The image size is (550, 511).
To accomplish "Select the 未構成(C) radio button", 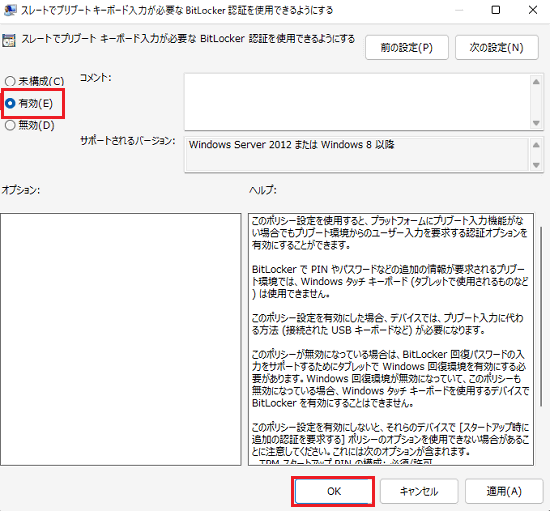I will pyautogui.click(x=11, y=81).
